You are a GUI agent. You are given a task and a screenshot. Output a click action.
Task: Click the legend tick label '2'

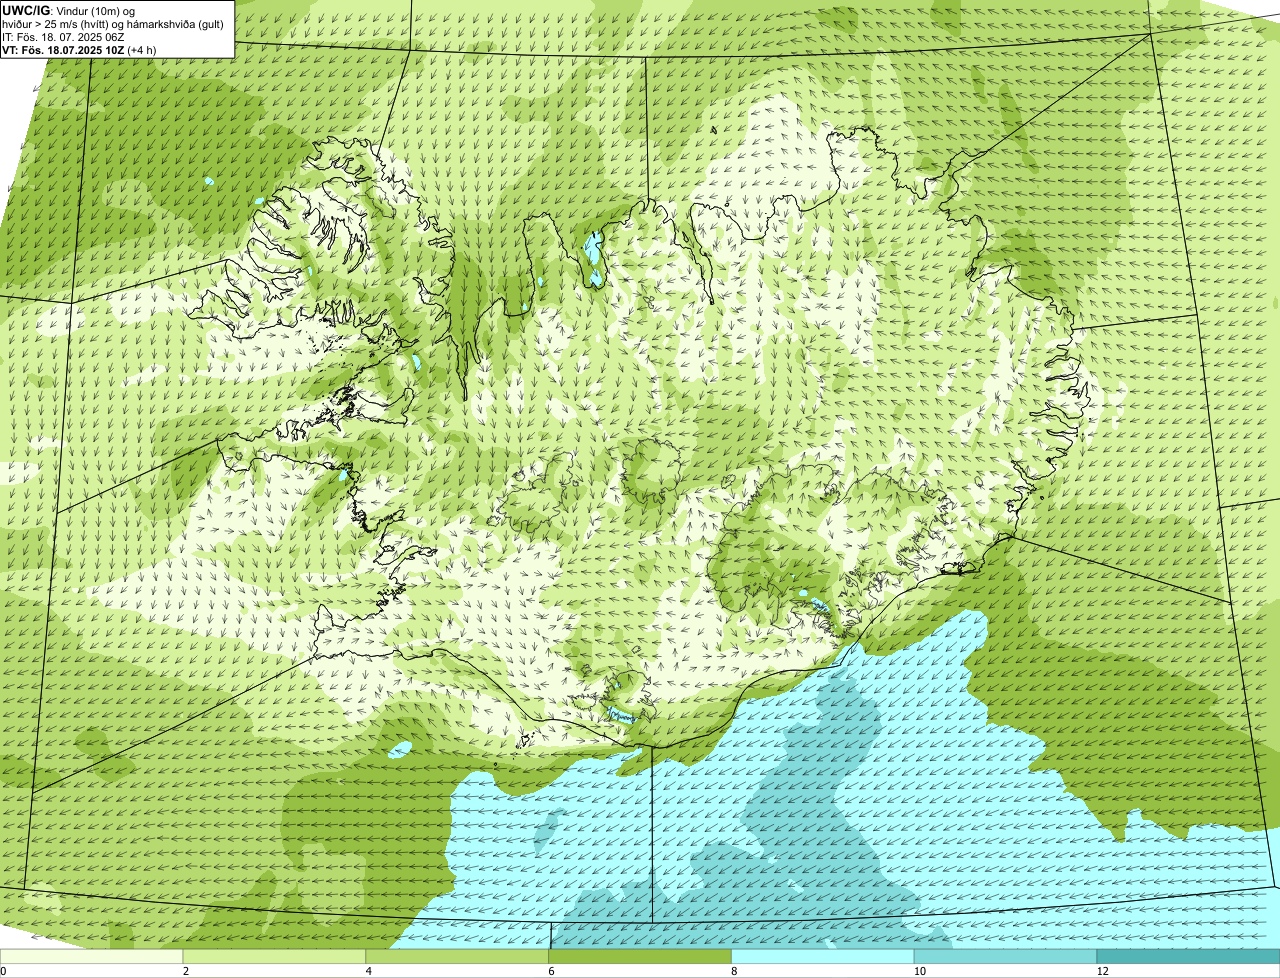point(186,971)
